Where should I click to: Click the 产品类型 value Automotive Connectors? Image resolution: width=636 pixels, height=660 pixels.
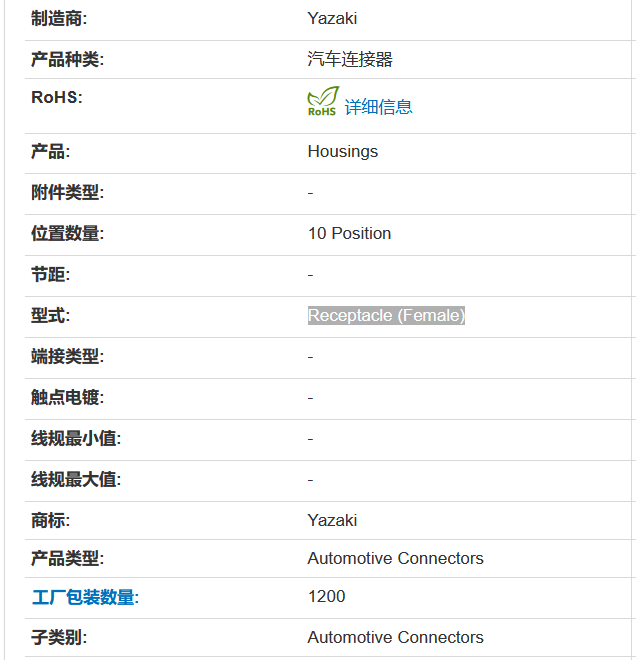396,559
